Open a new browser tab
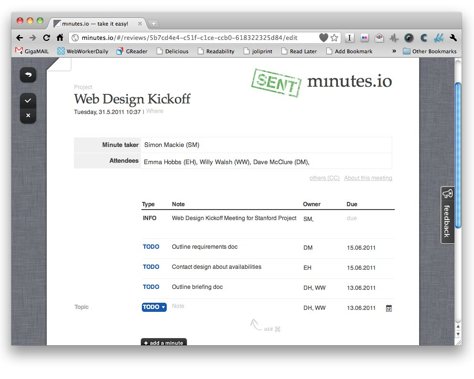Image resolution: width=474 pixels, height=379 pixels. pyautogui.click(x=154, y=24)
